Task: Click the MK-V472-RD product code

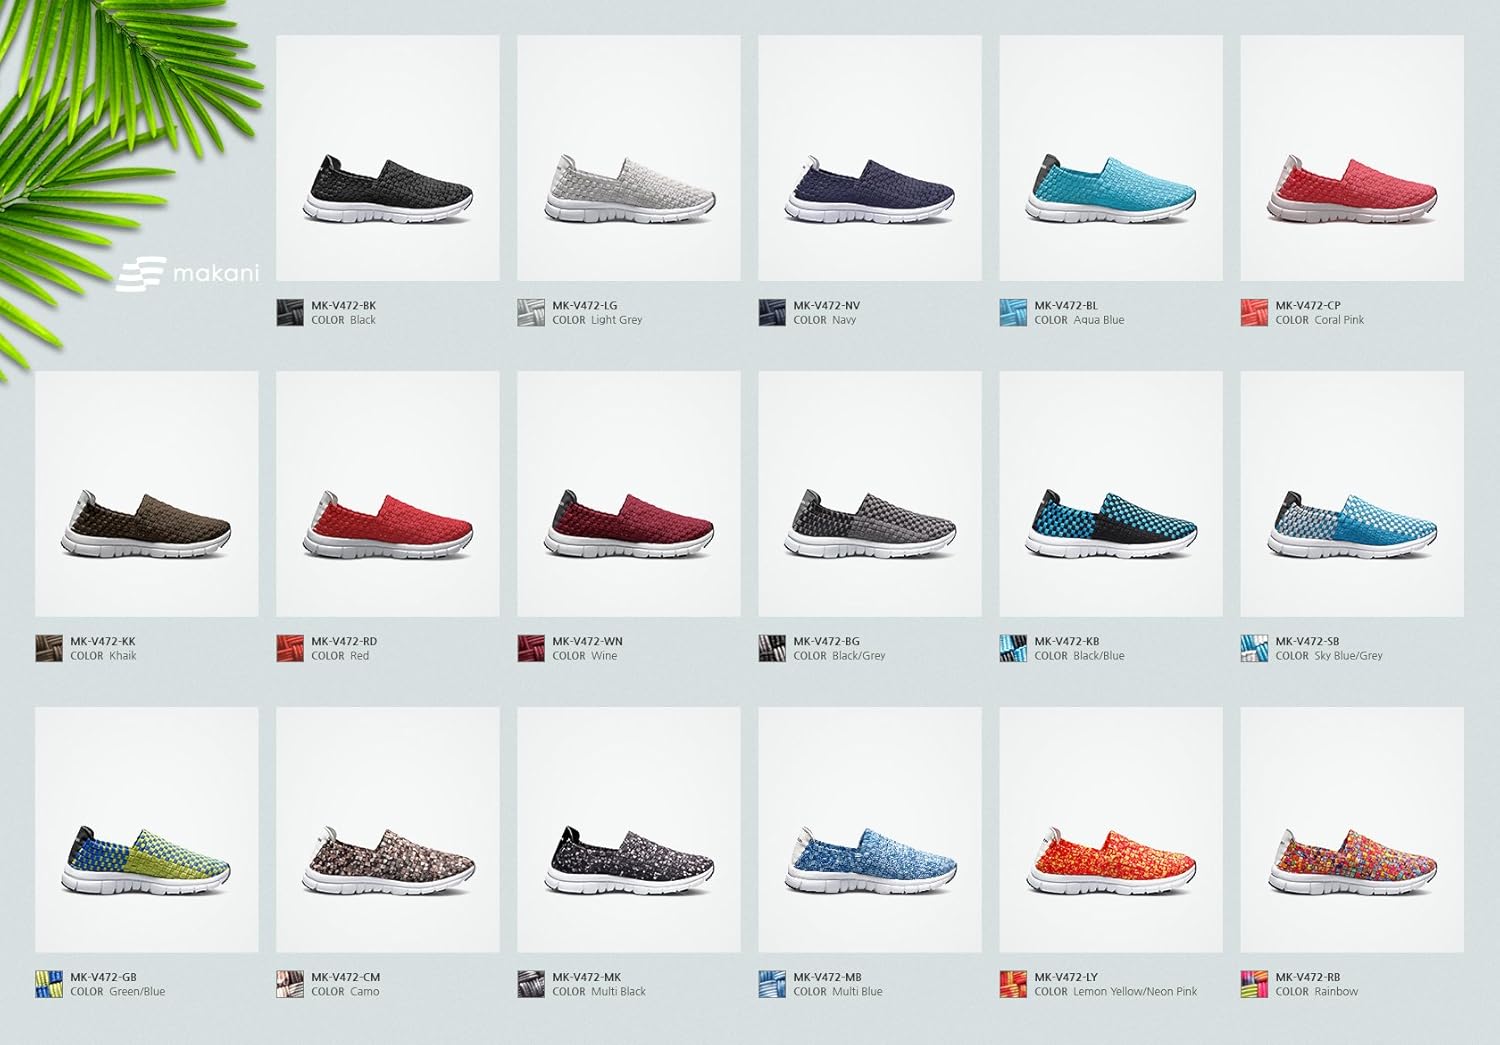Action: [344, 641]
